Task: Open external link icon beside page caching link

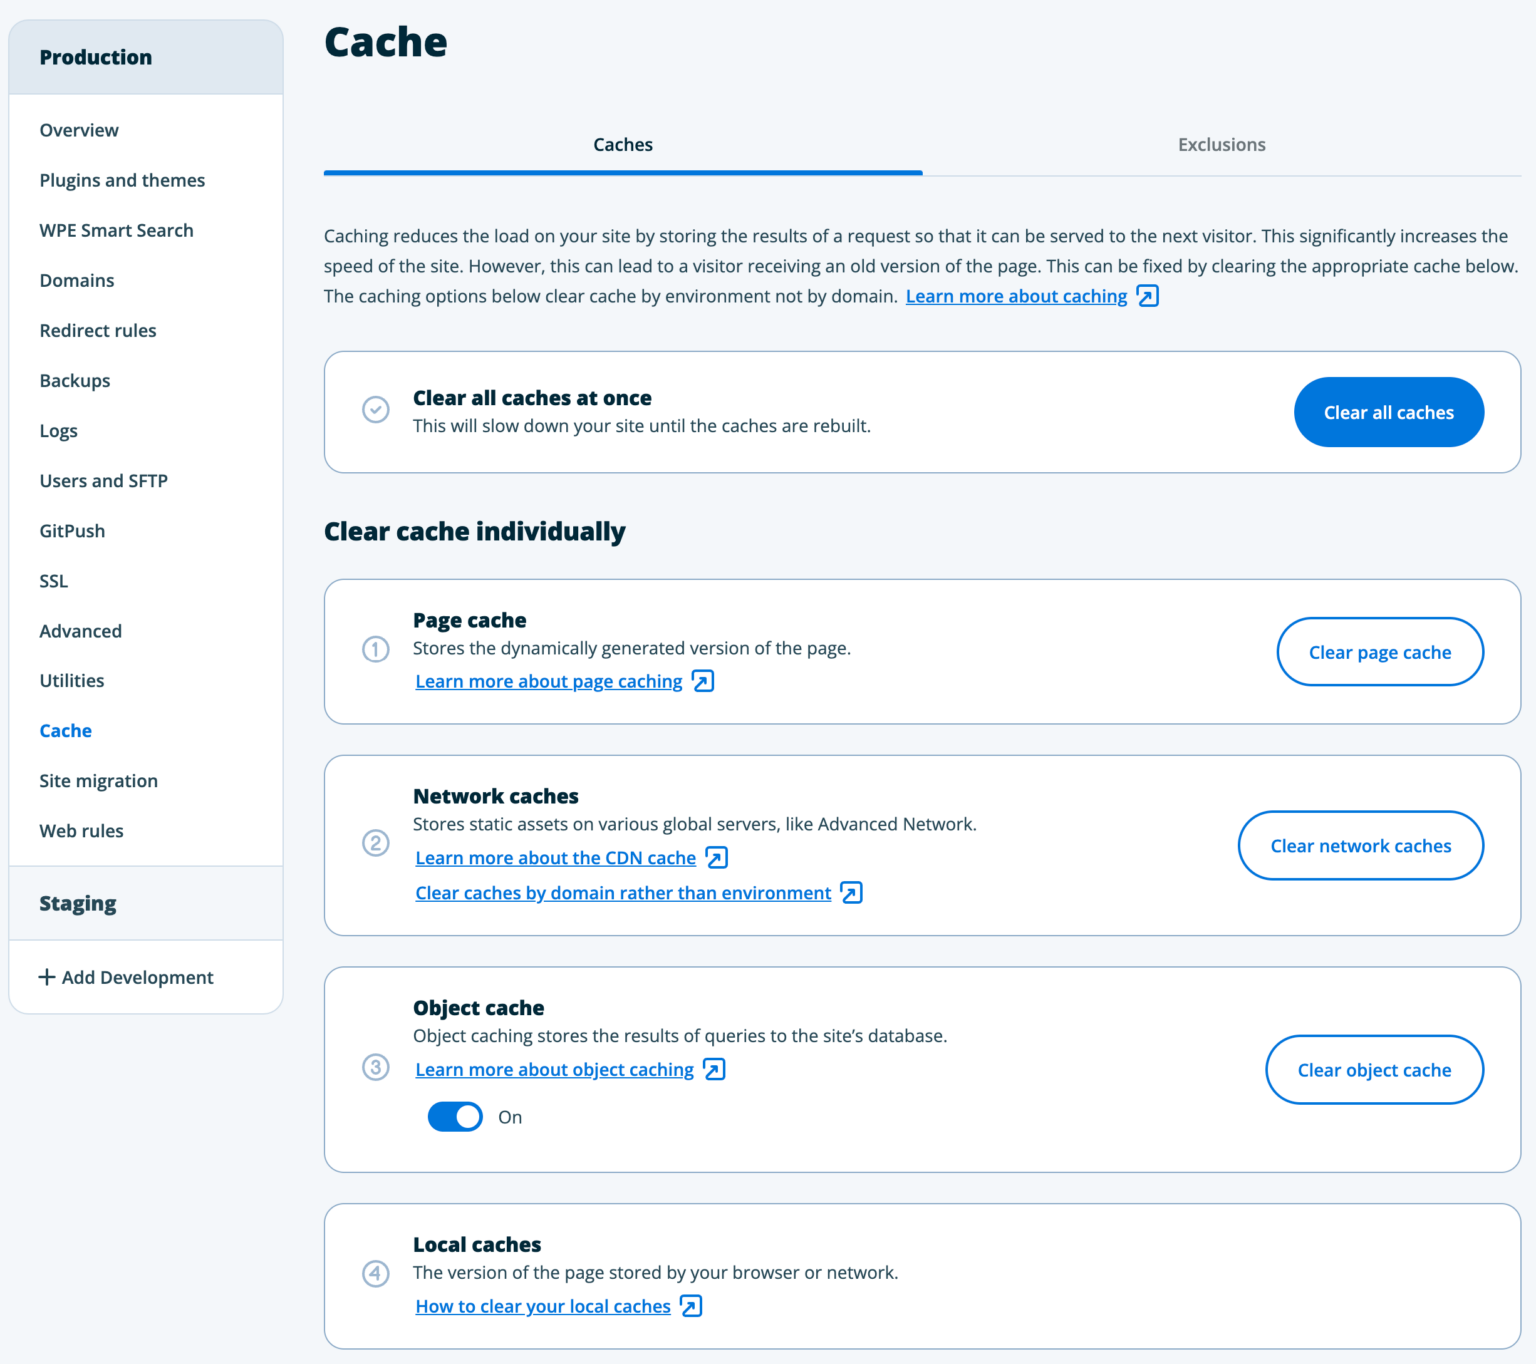Action: (703, 681)
